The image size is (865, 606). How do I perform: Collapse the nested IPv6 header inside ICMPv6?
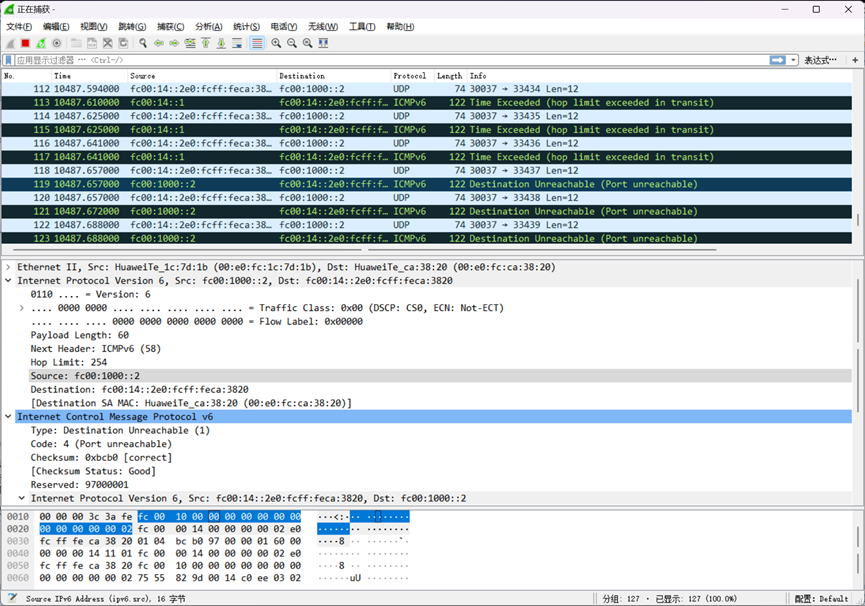pos(22,498)
